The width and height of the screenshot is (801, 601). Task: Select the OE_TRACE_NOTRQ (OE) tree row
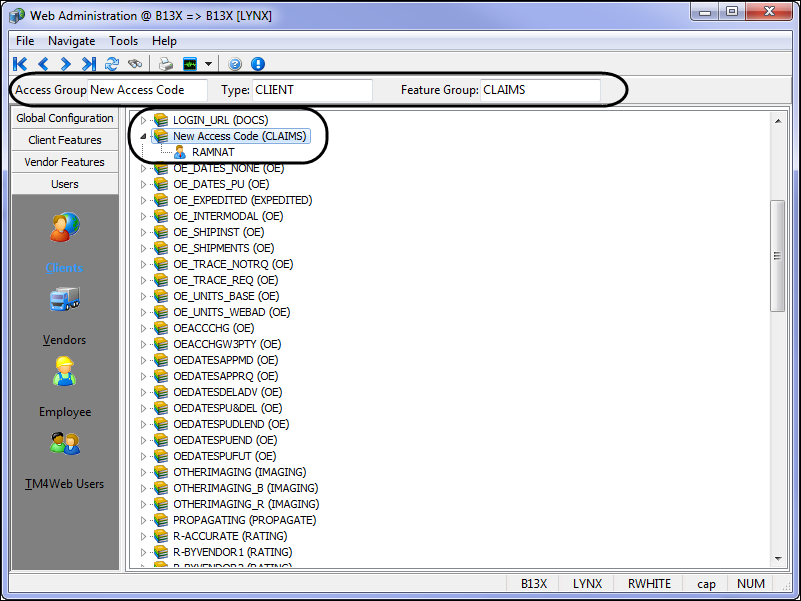(233, 264)
